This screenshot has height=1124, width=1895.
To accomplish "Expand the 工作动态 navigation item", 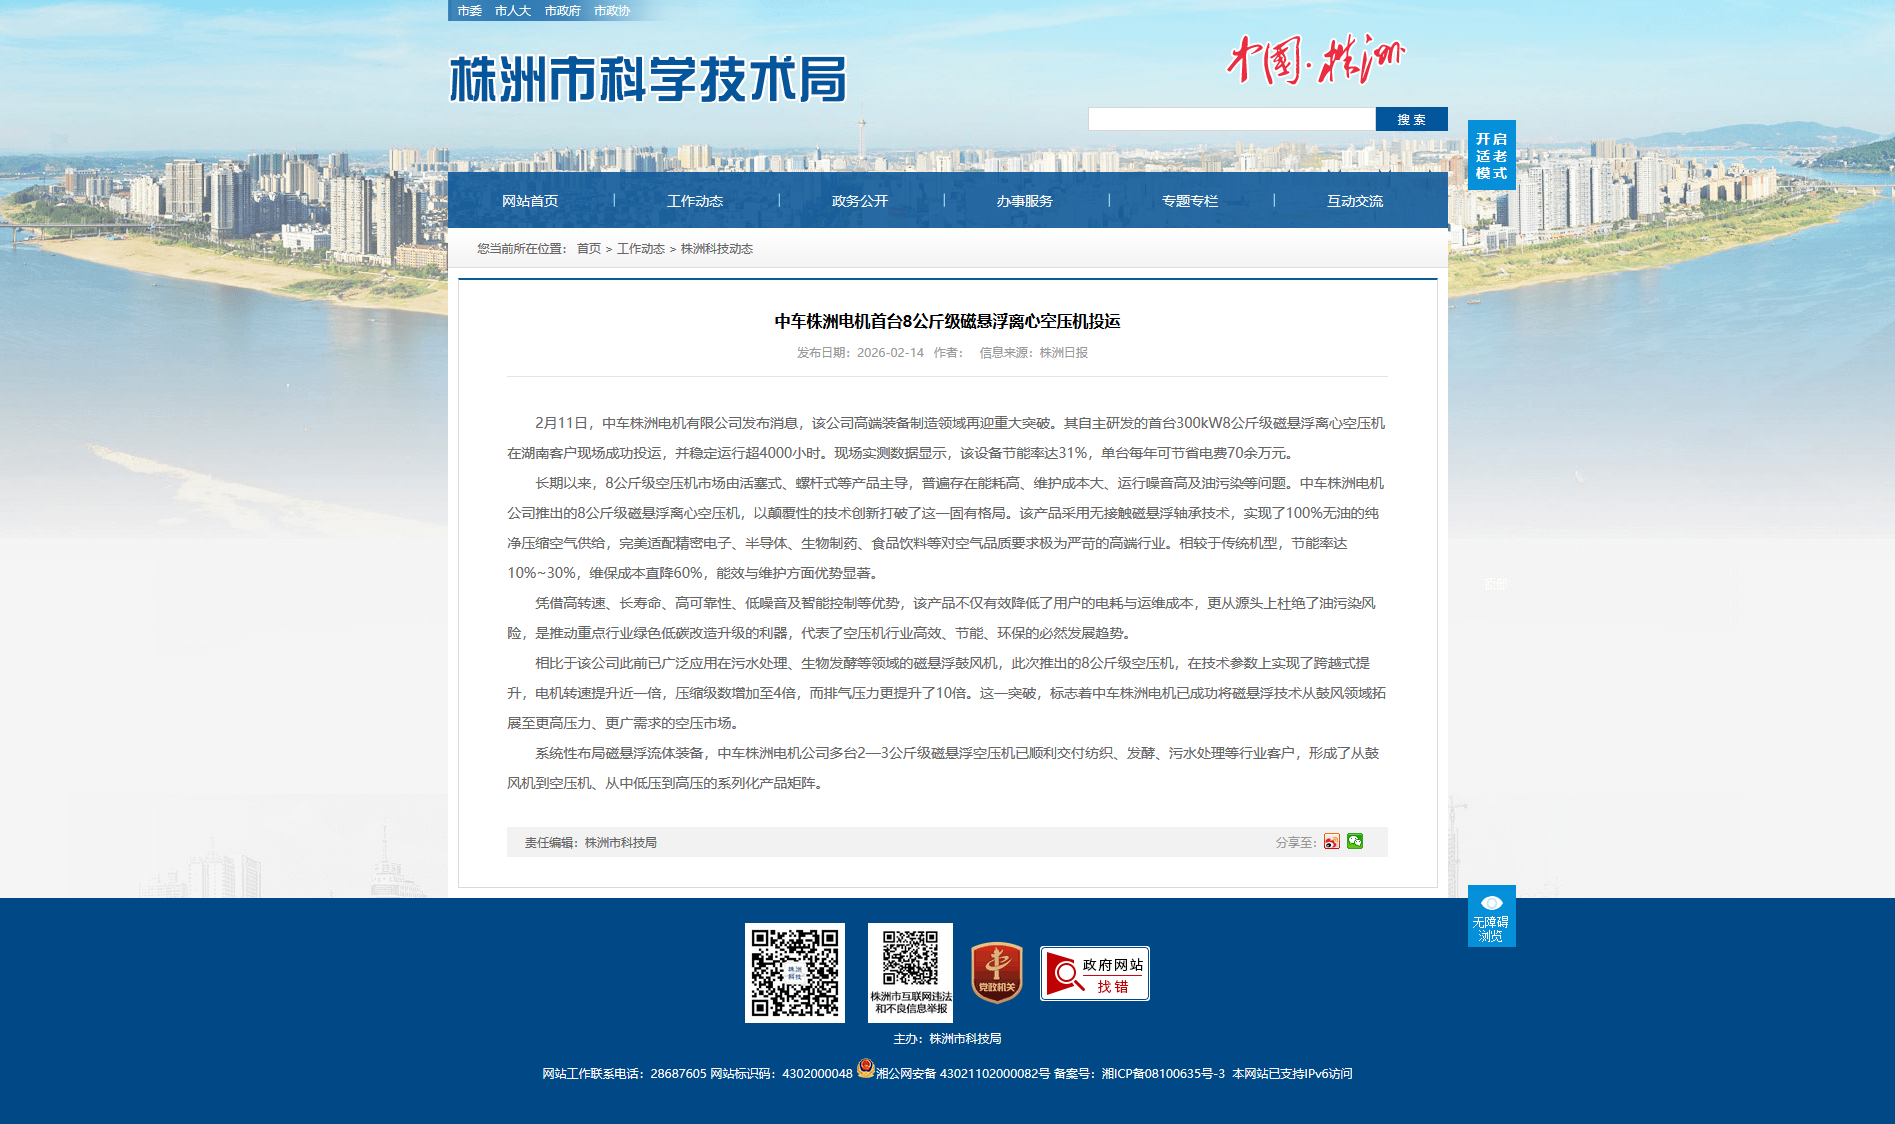I will pyautogui.click(x=695, y=201).
